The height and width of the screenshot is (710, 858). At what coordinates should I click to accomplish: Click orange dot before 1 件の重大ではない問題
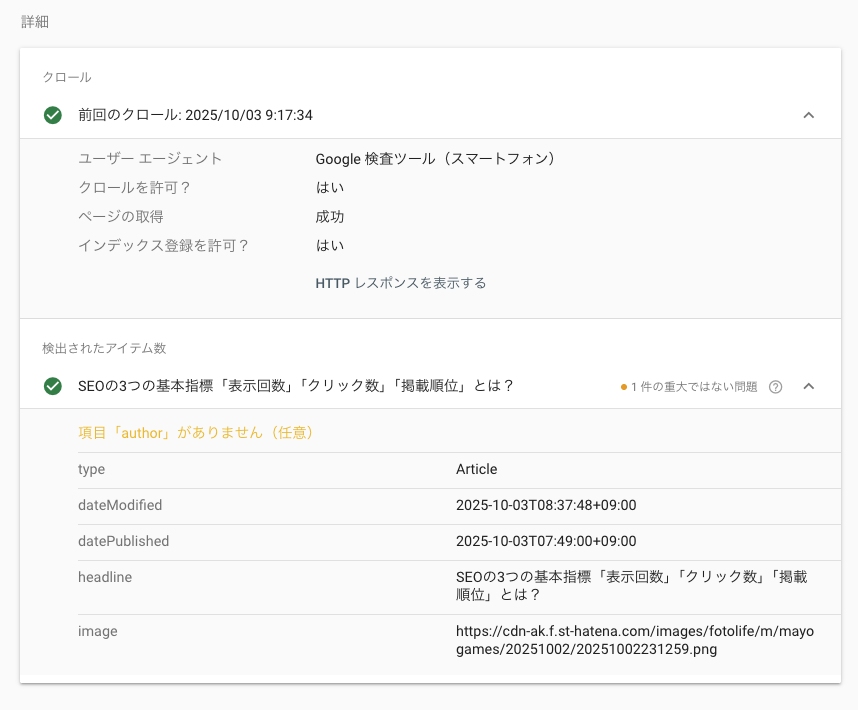click(x=623, y=387)
